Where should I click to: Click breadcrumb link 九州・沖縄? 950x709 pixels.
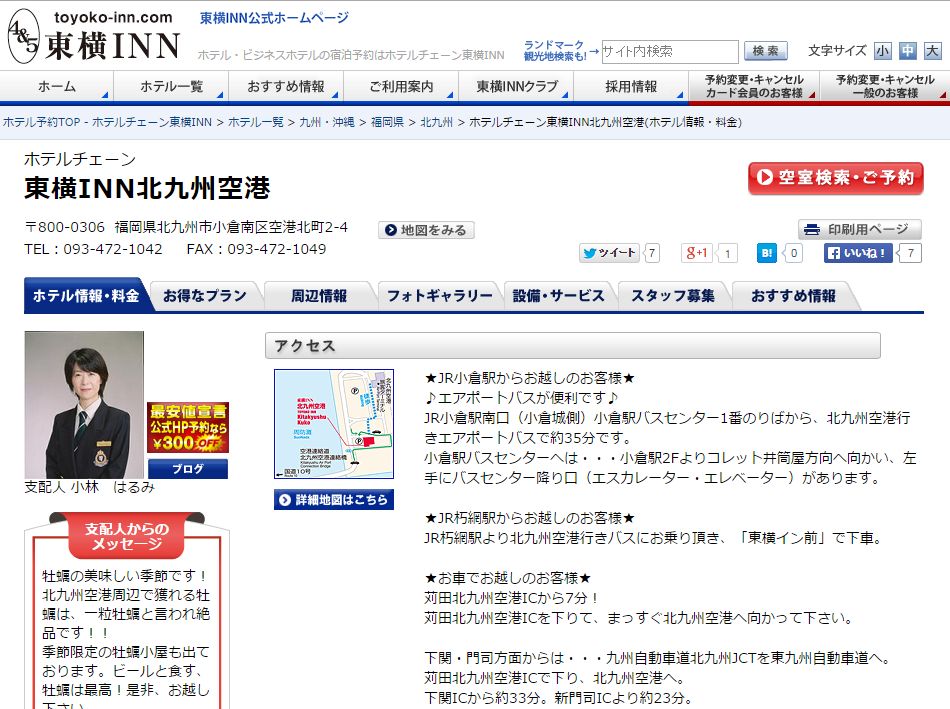327,122
